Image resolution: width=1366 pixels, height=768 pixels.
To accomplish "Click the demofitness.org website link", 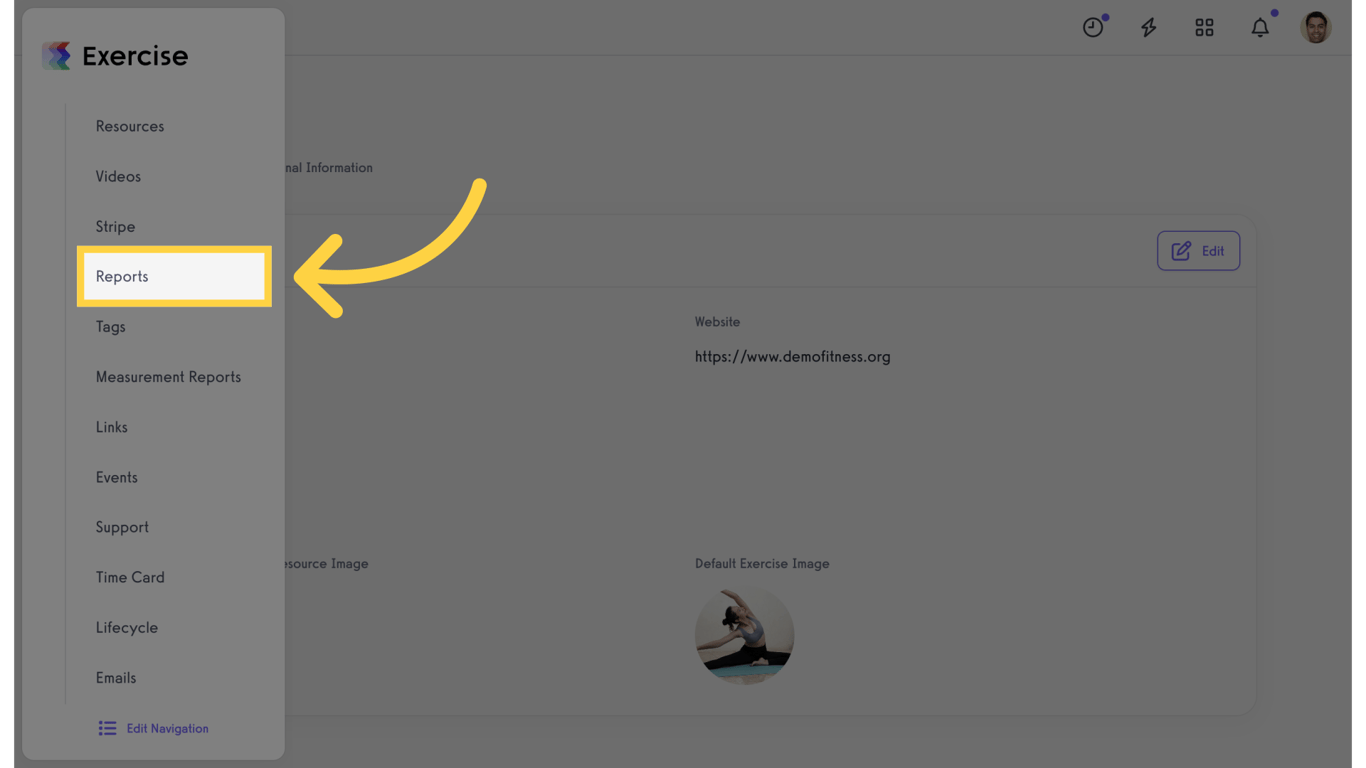I will click(792, 356).
